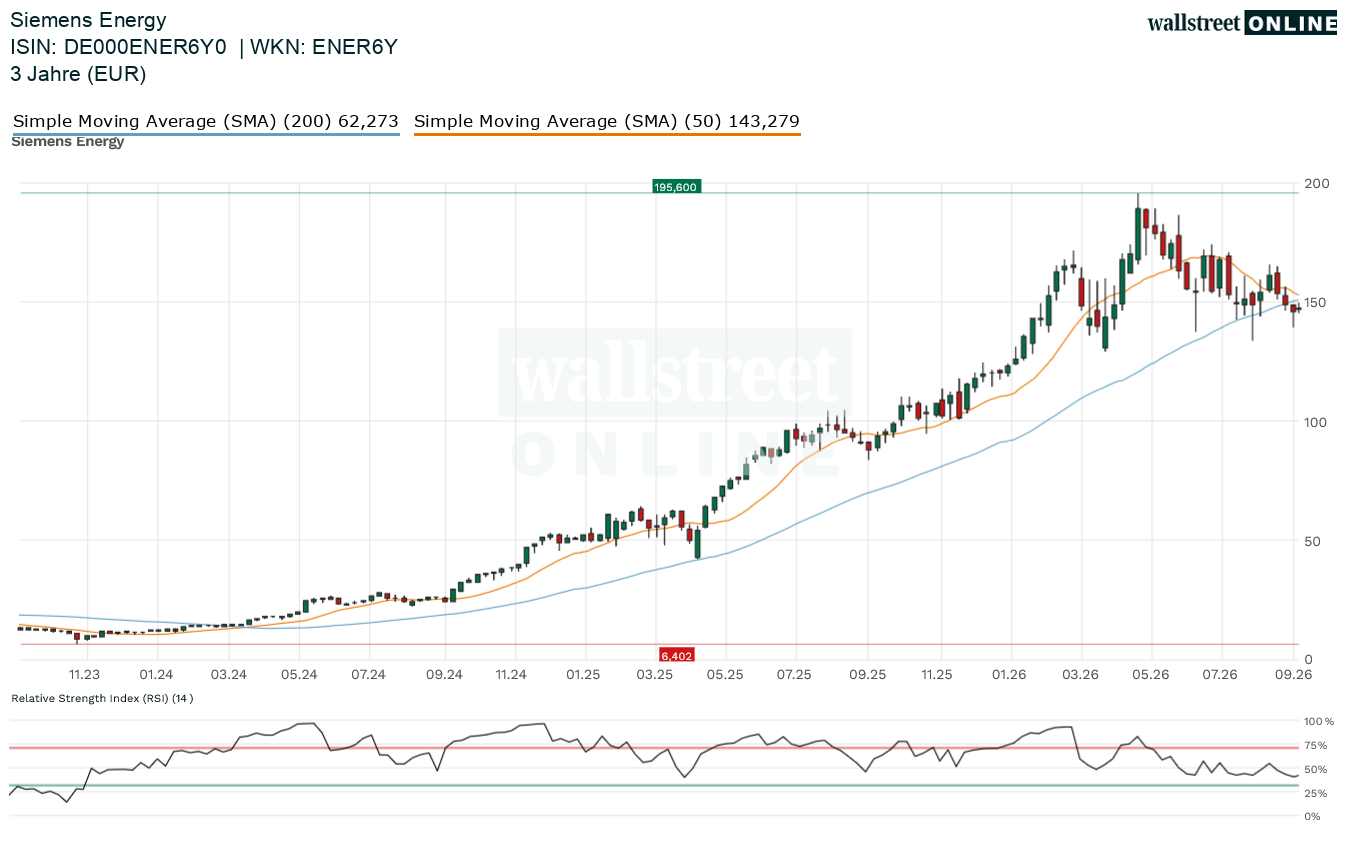Screen dimensions: 1349x843
Task: Select the 'Relative Strength Index (RSI) (14 )' label
Action: [x=102, y=698]
